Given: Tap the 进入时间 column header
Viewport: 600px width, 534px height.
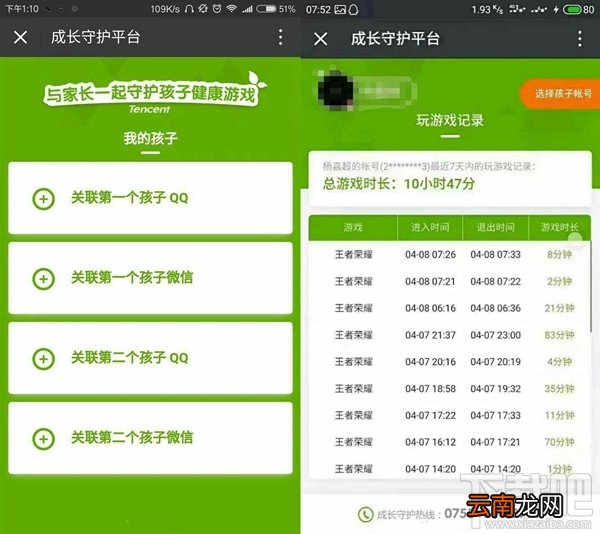Looking at the screenshot, I should [430, 228].
